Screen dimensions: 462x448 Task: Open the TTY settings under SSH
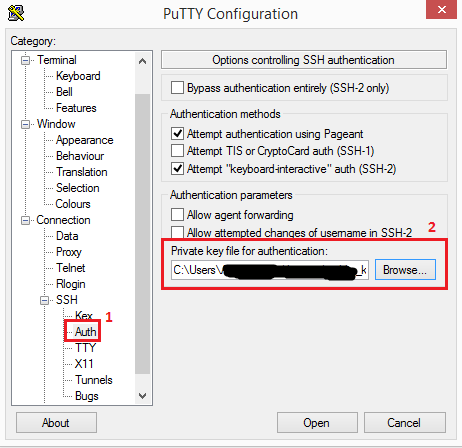(86, 348)
